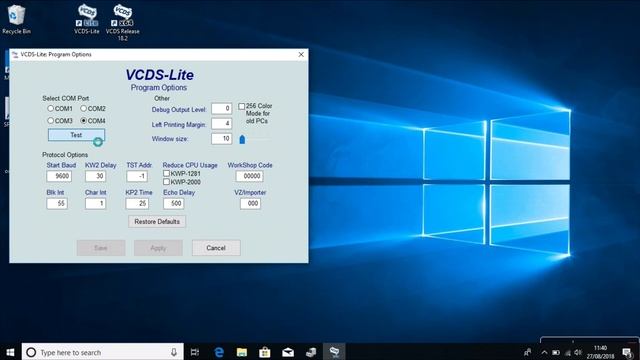
Task: Click the 'Type here to search' taskbar box
Action: (102, 352)
